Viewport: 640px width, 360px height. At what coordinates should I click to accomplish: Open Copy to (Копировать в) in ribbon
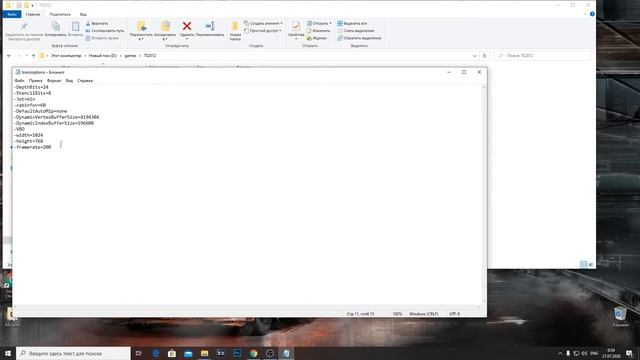coord(165,31)
